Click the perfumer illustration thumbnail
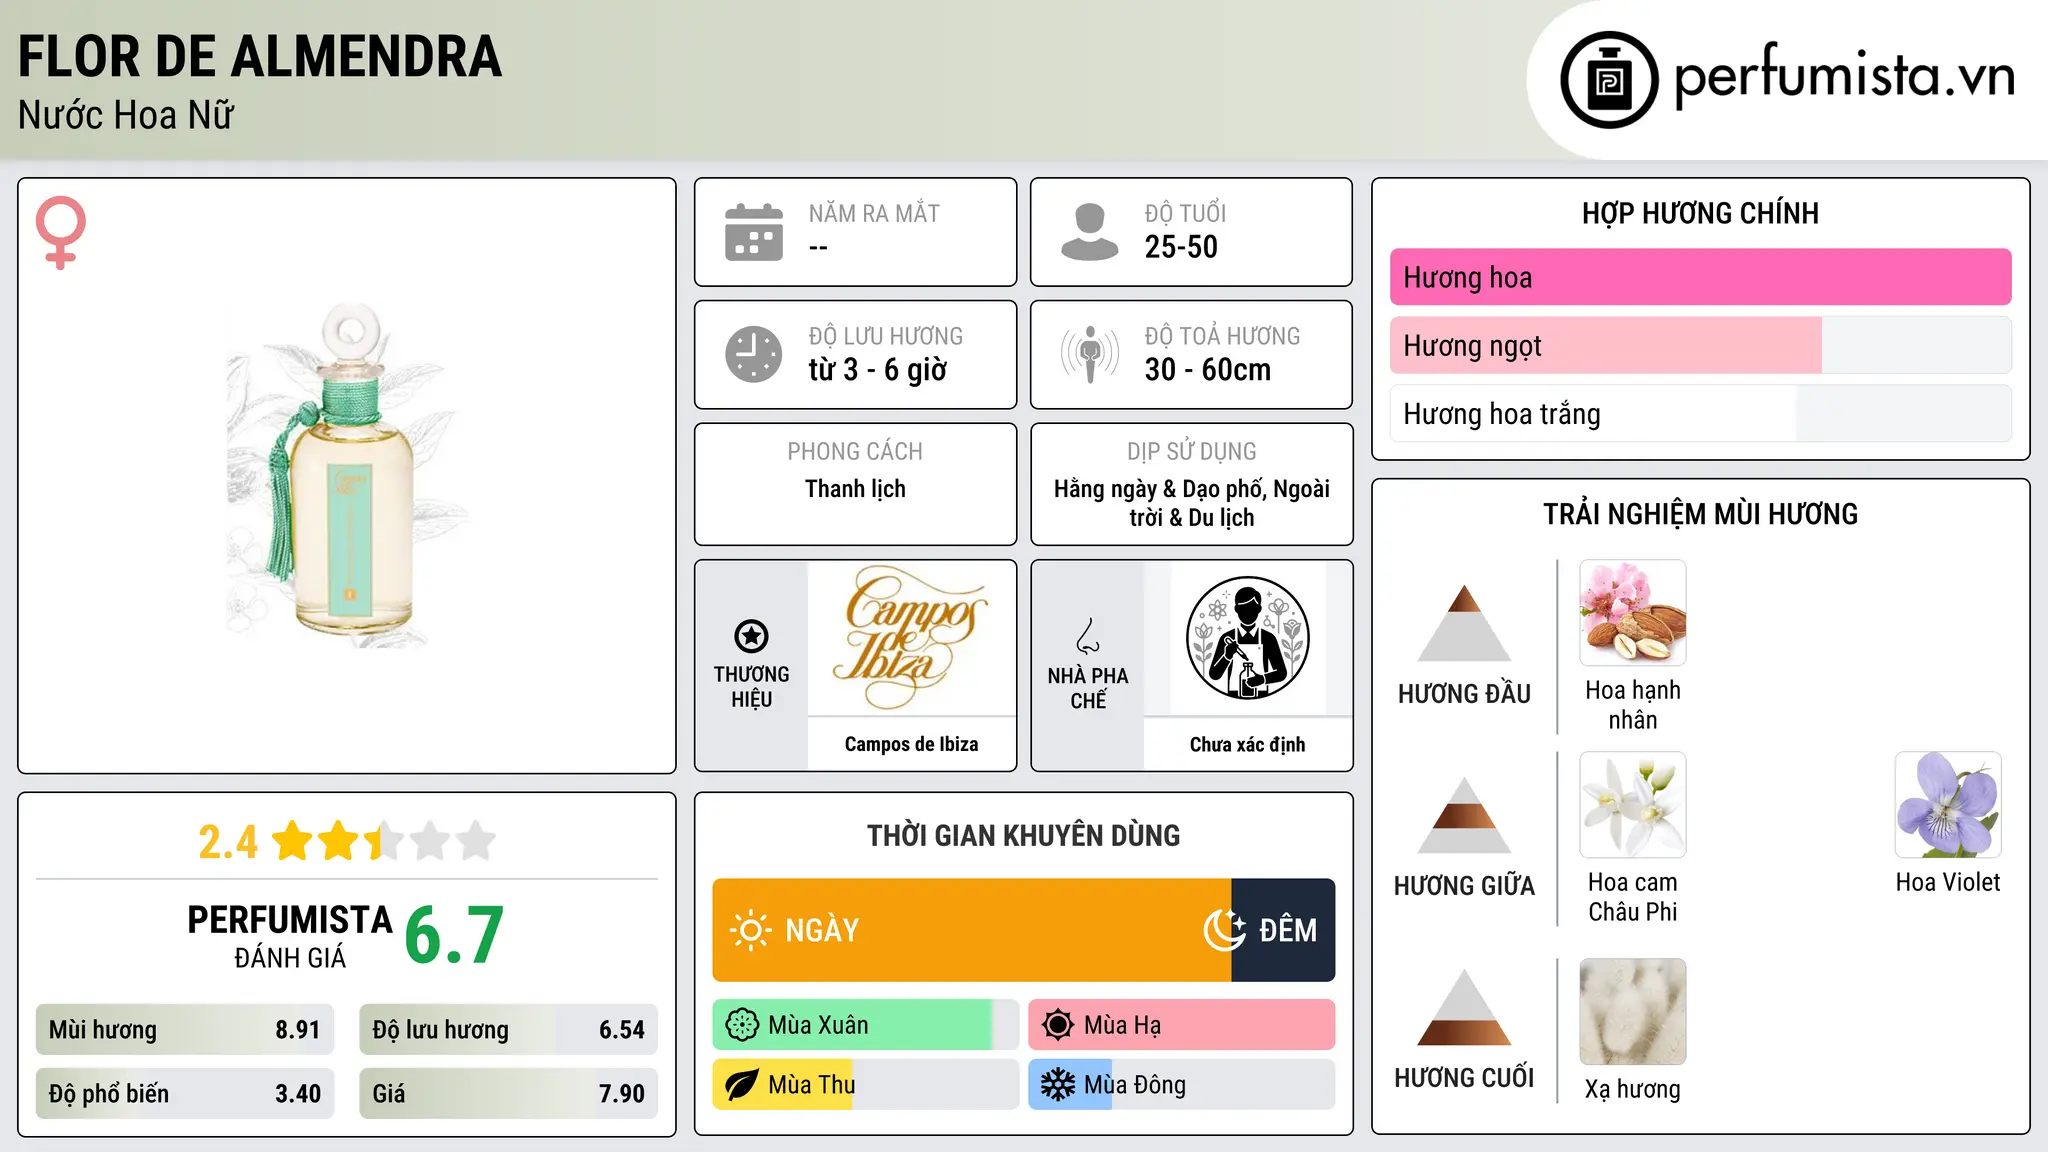 [1247, 638]
